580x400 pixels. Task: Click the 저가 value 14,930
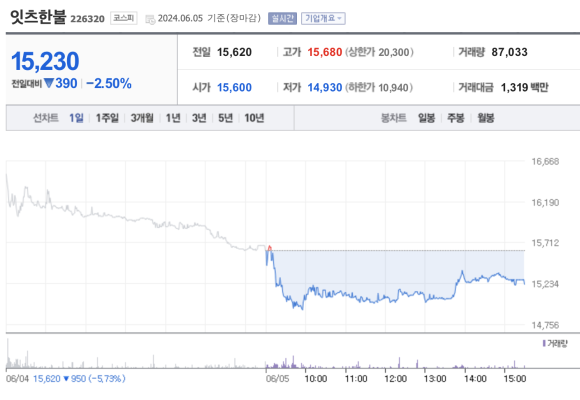click(324, 88)
